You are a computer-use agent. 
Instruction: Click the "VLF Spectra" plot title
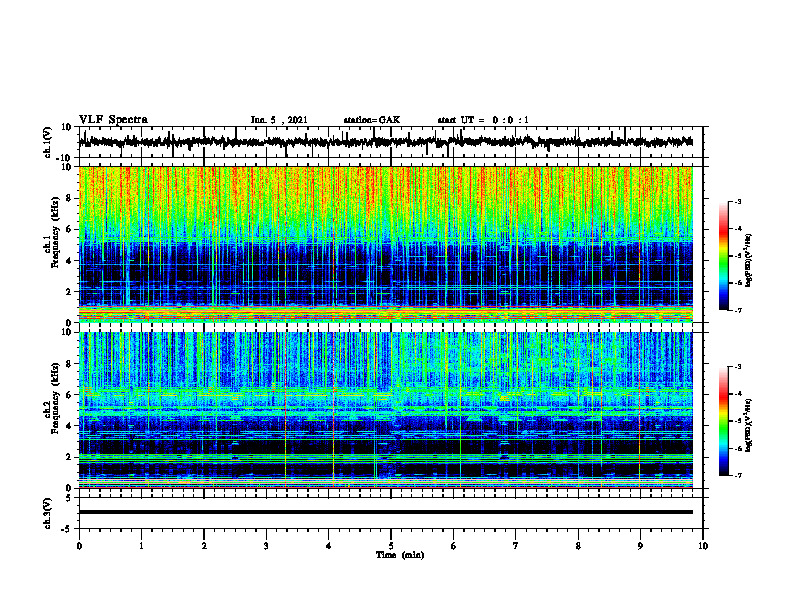(x=113, y=120)
